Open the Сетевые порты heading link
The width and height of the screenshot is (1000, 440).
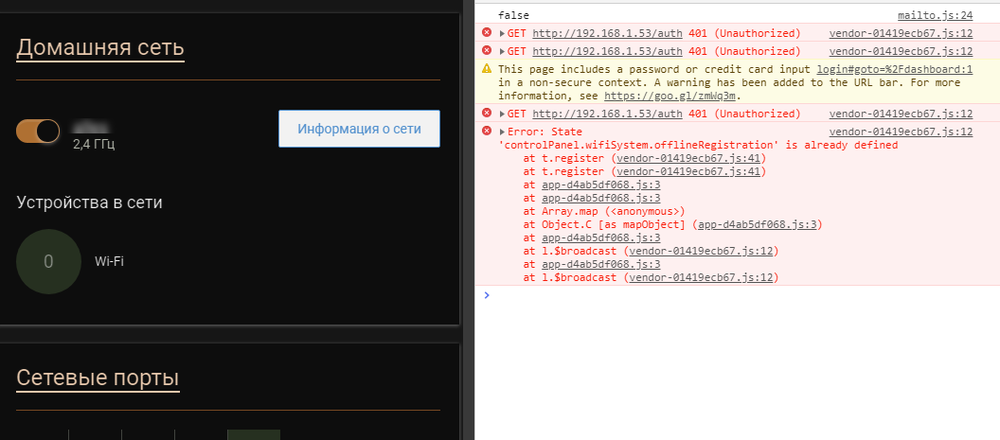(x=98, y=378)
